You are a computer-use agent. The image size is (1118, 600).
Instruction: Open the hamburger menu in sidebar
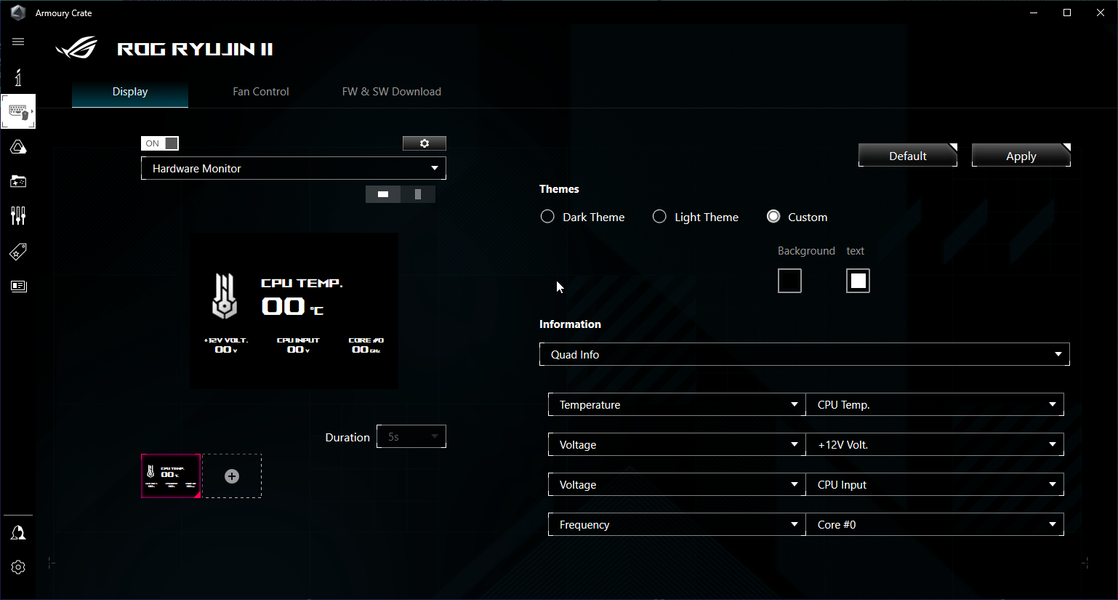click(18, 41)
